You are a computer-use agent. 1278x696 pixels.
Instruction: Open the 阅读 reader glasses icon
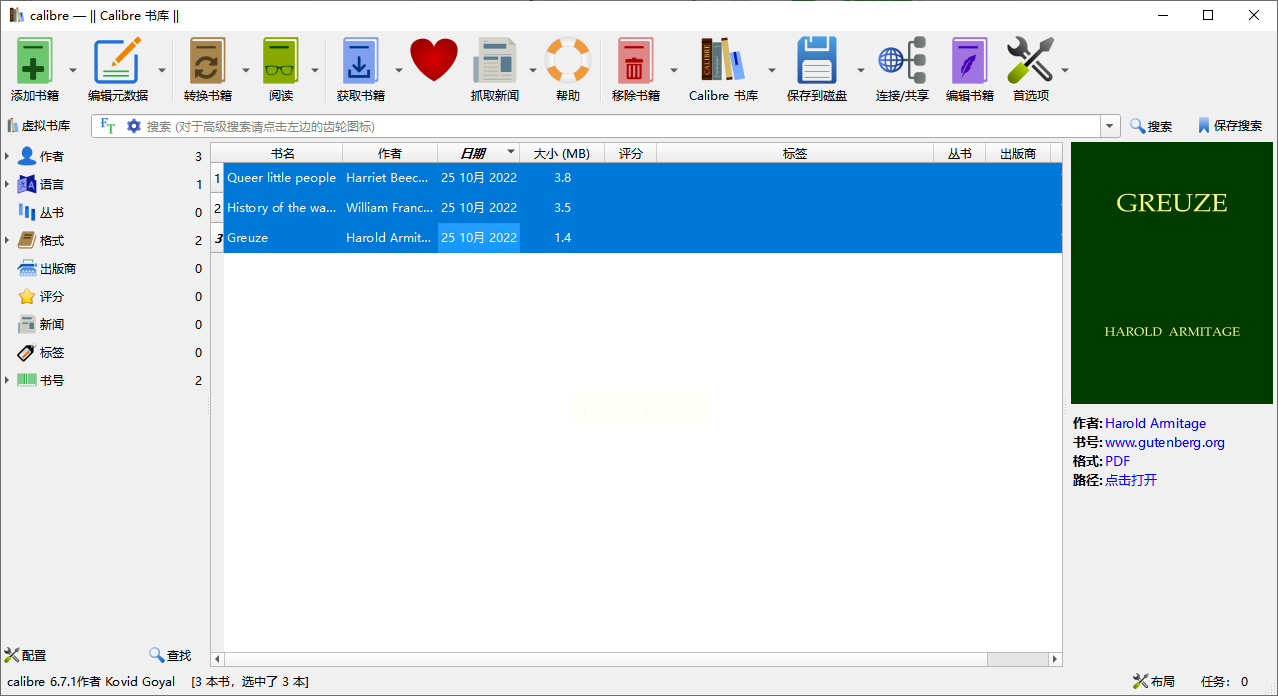(281, 62)
